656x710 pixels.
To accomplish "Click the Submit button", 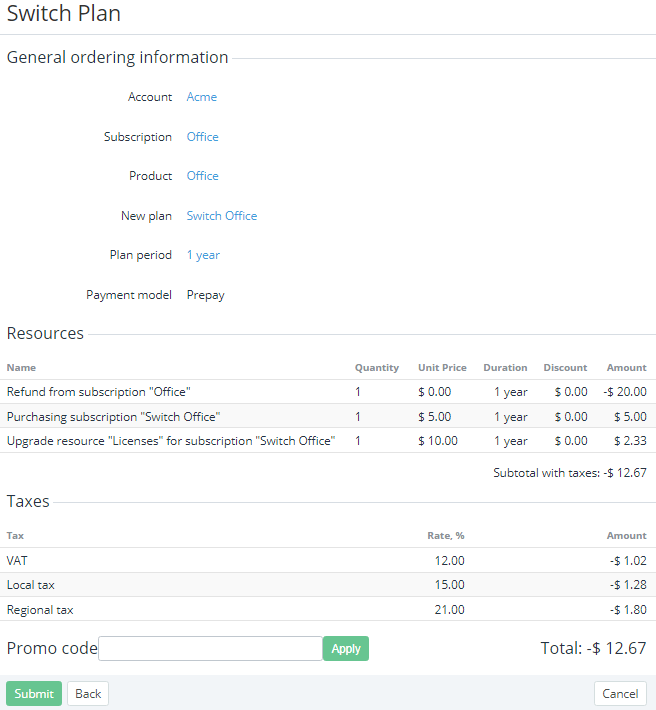I will [34, 694].
